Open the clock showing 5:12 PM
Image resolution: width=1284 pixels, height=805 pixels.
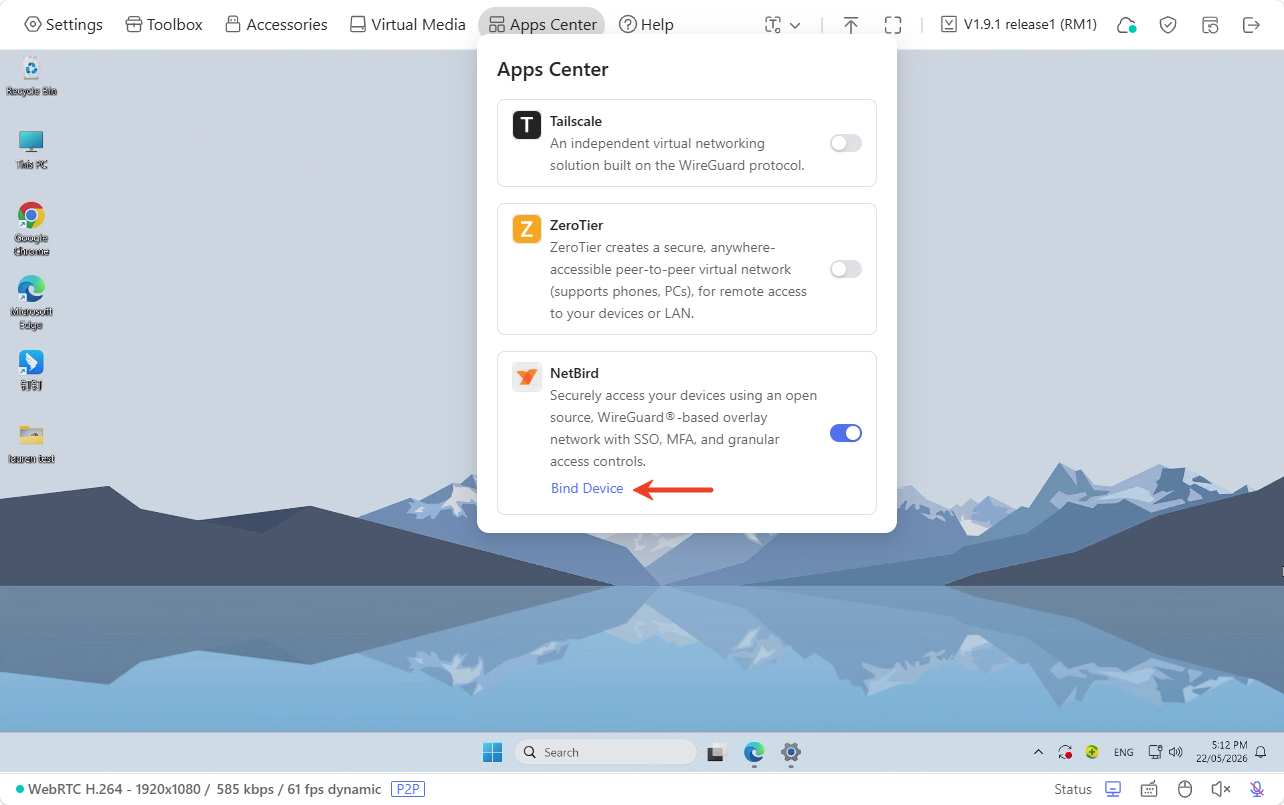tap(1221, 752)
